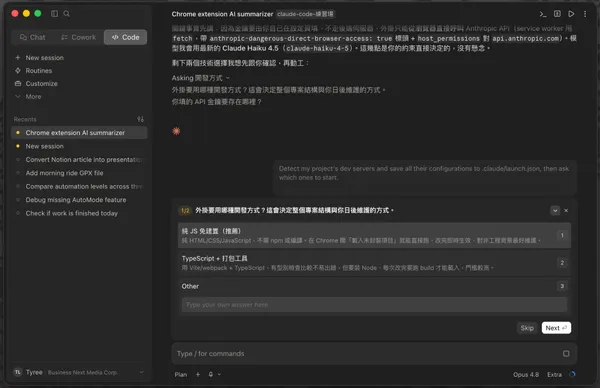Select the 純 JS 免建置 option
This screenshot has width=600, height=388.
point(374,235)
